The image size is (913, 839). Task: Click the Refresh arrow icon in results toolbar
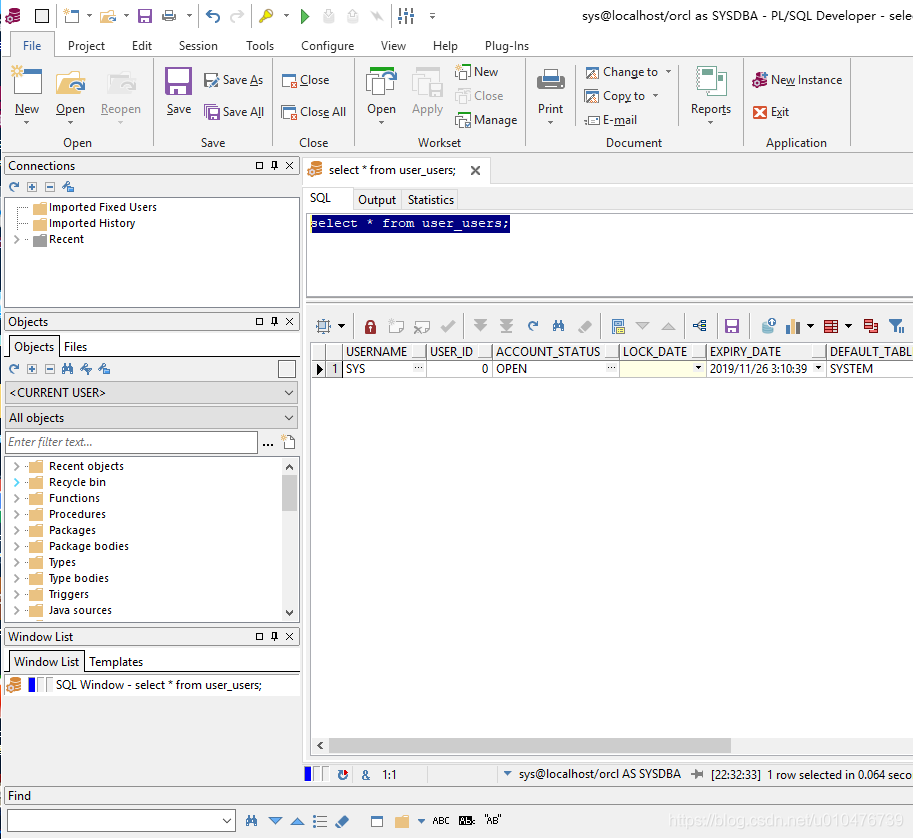[533, 325]
